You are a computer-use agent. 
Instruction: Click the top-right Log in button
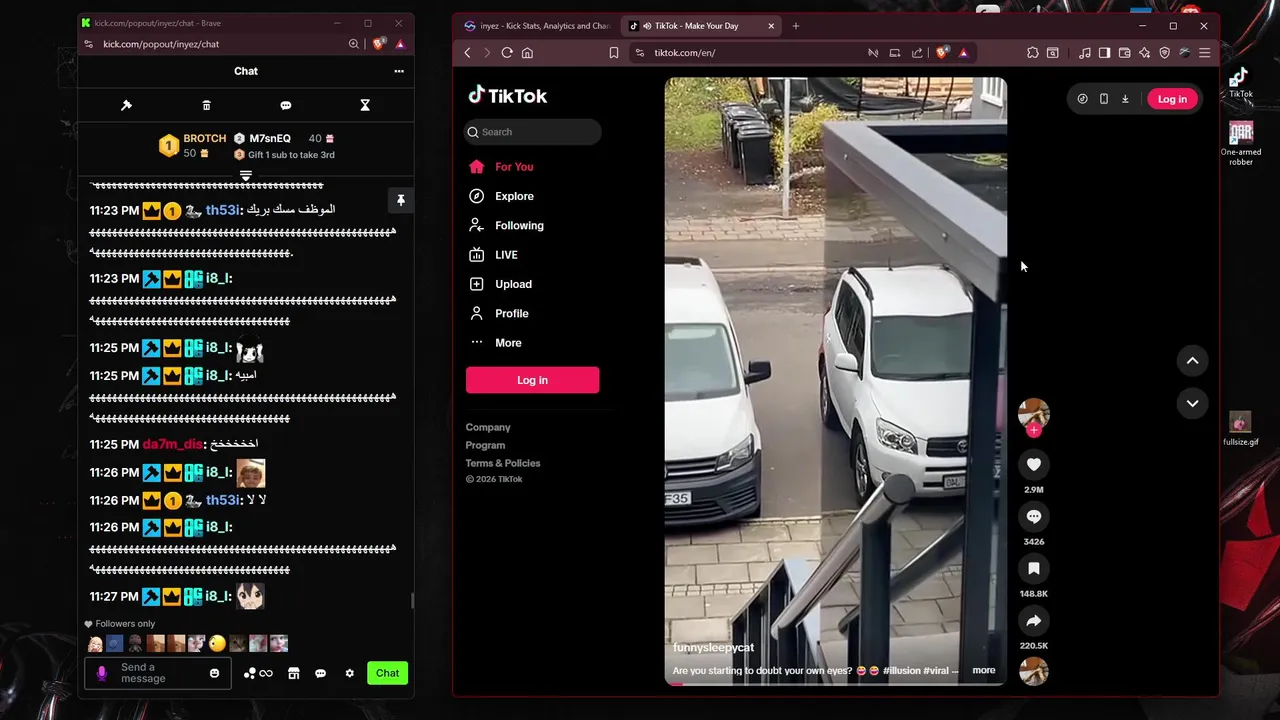click(x=1172, y=99)
